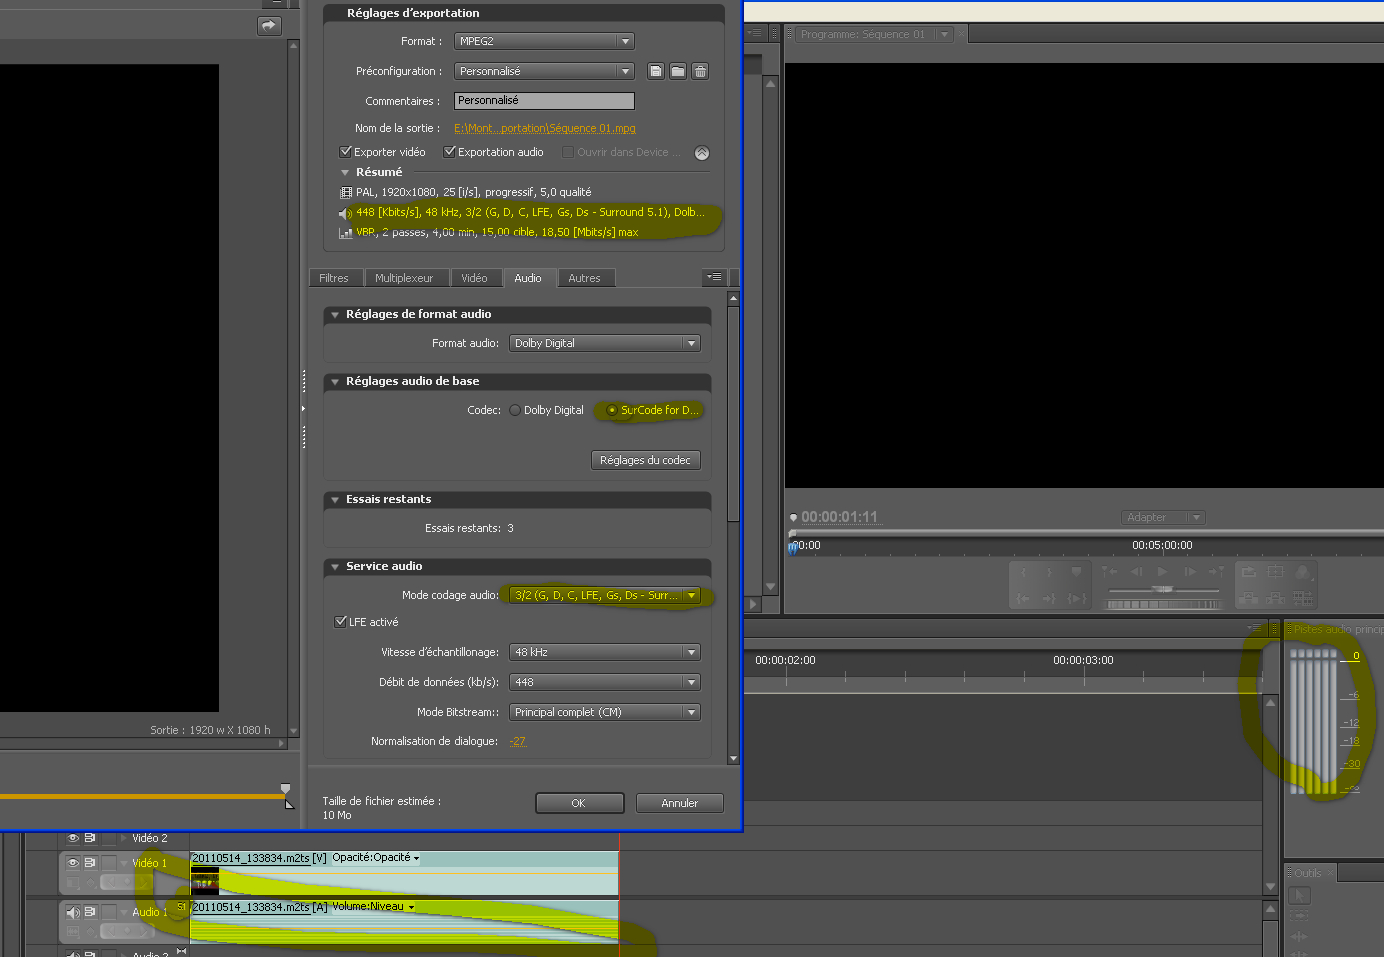Hide Vidéo 1 track with eye toggle
The height and width of the screenshot is (957, 1384).
click(x=73, y=863)
